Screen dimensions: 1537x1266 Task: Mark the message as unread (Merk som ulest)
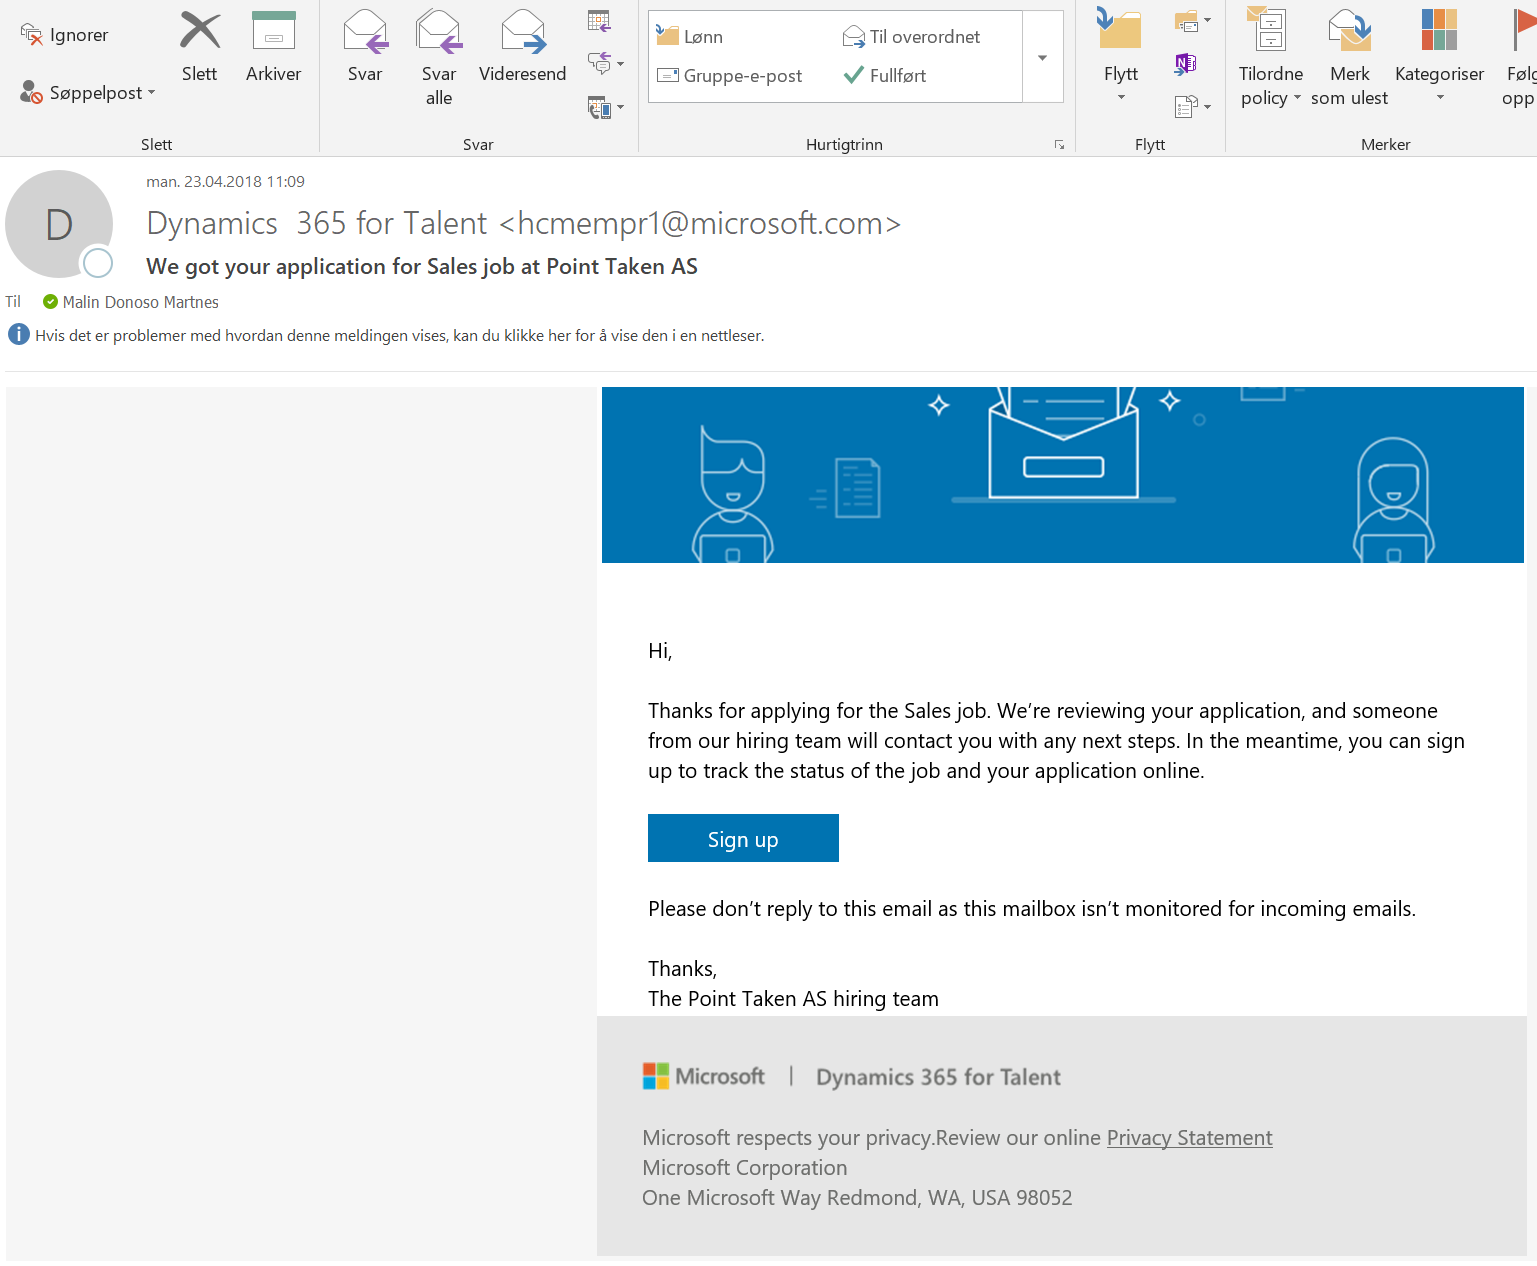1349,57
